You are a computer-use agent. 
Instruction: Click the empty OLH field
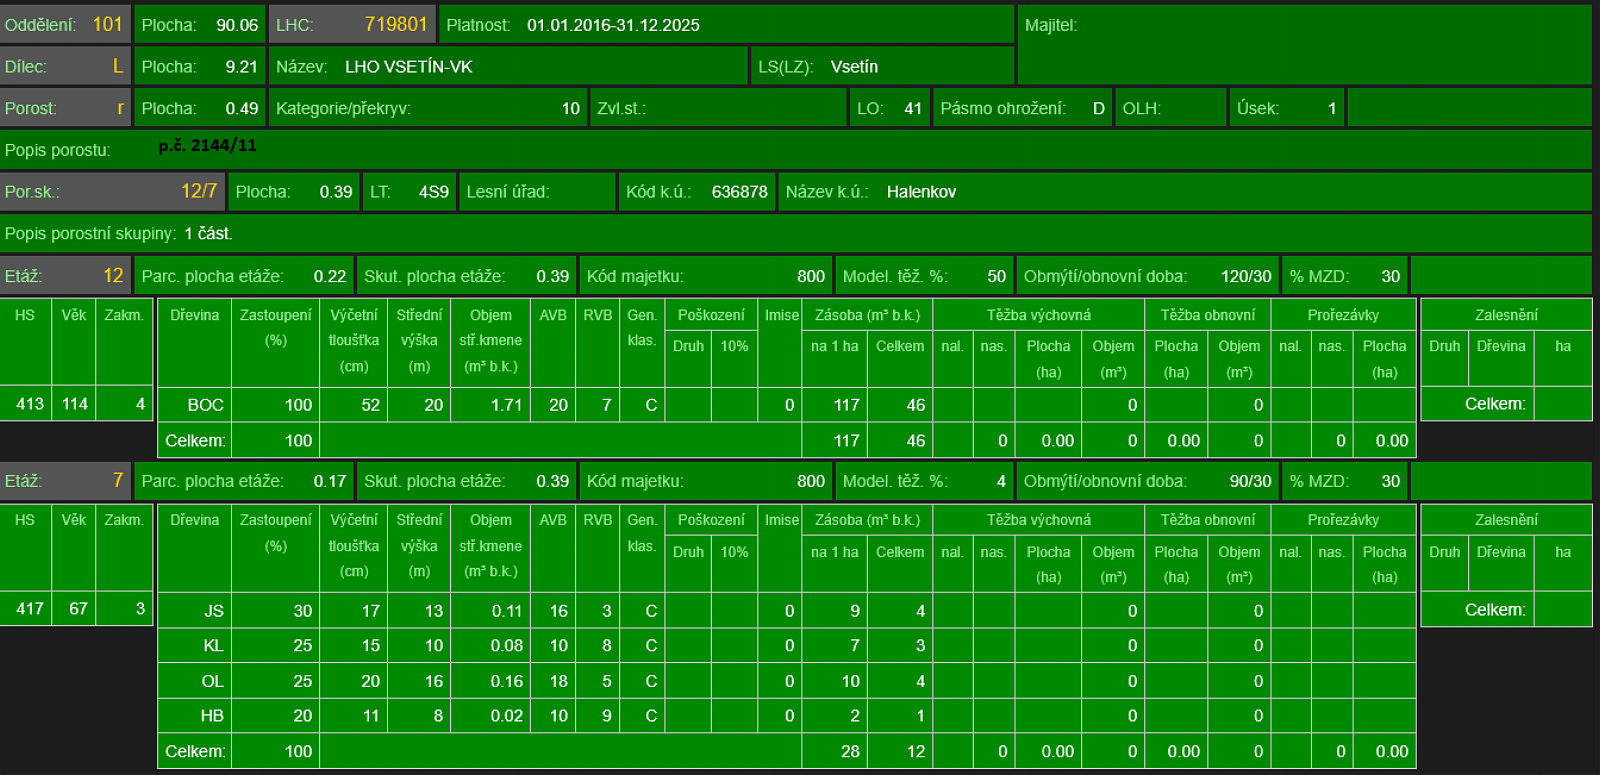(1172, 108)
